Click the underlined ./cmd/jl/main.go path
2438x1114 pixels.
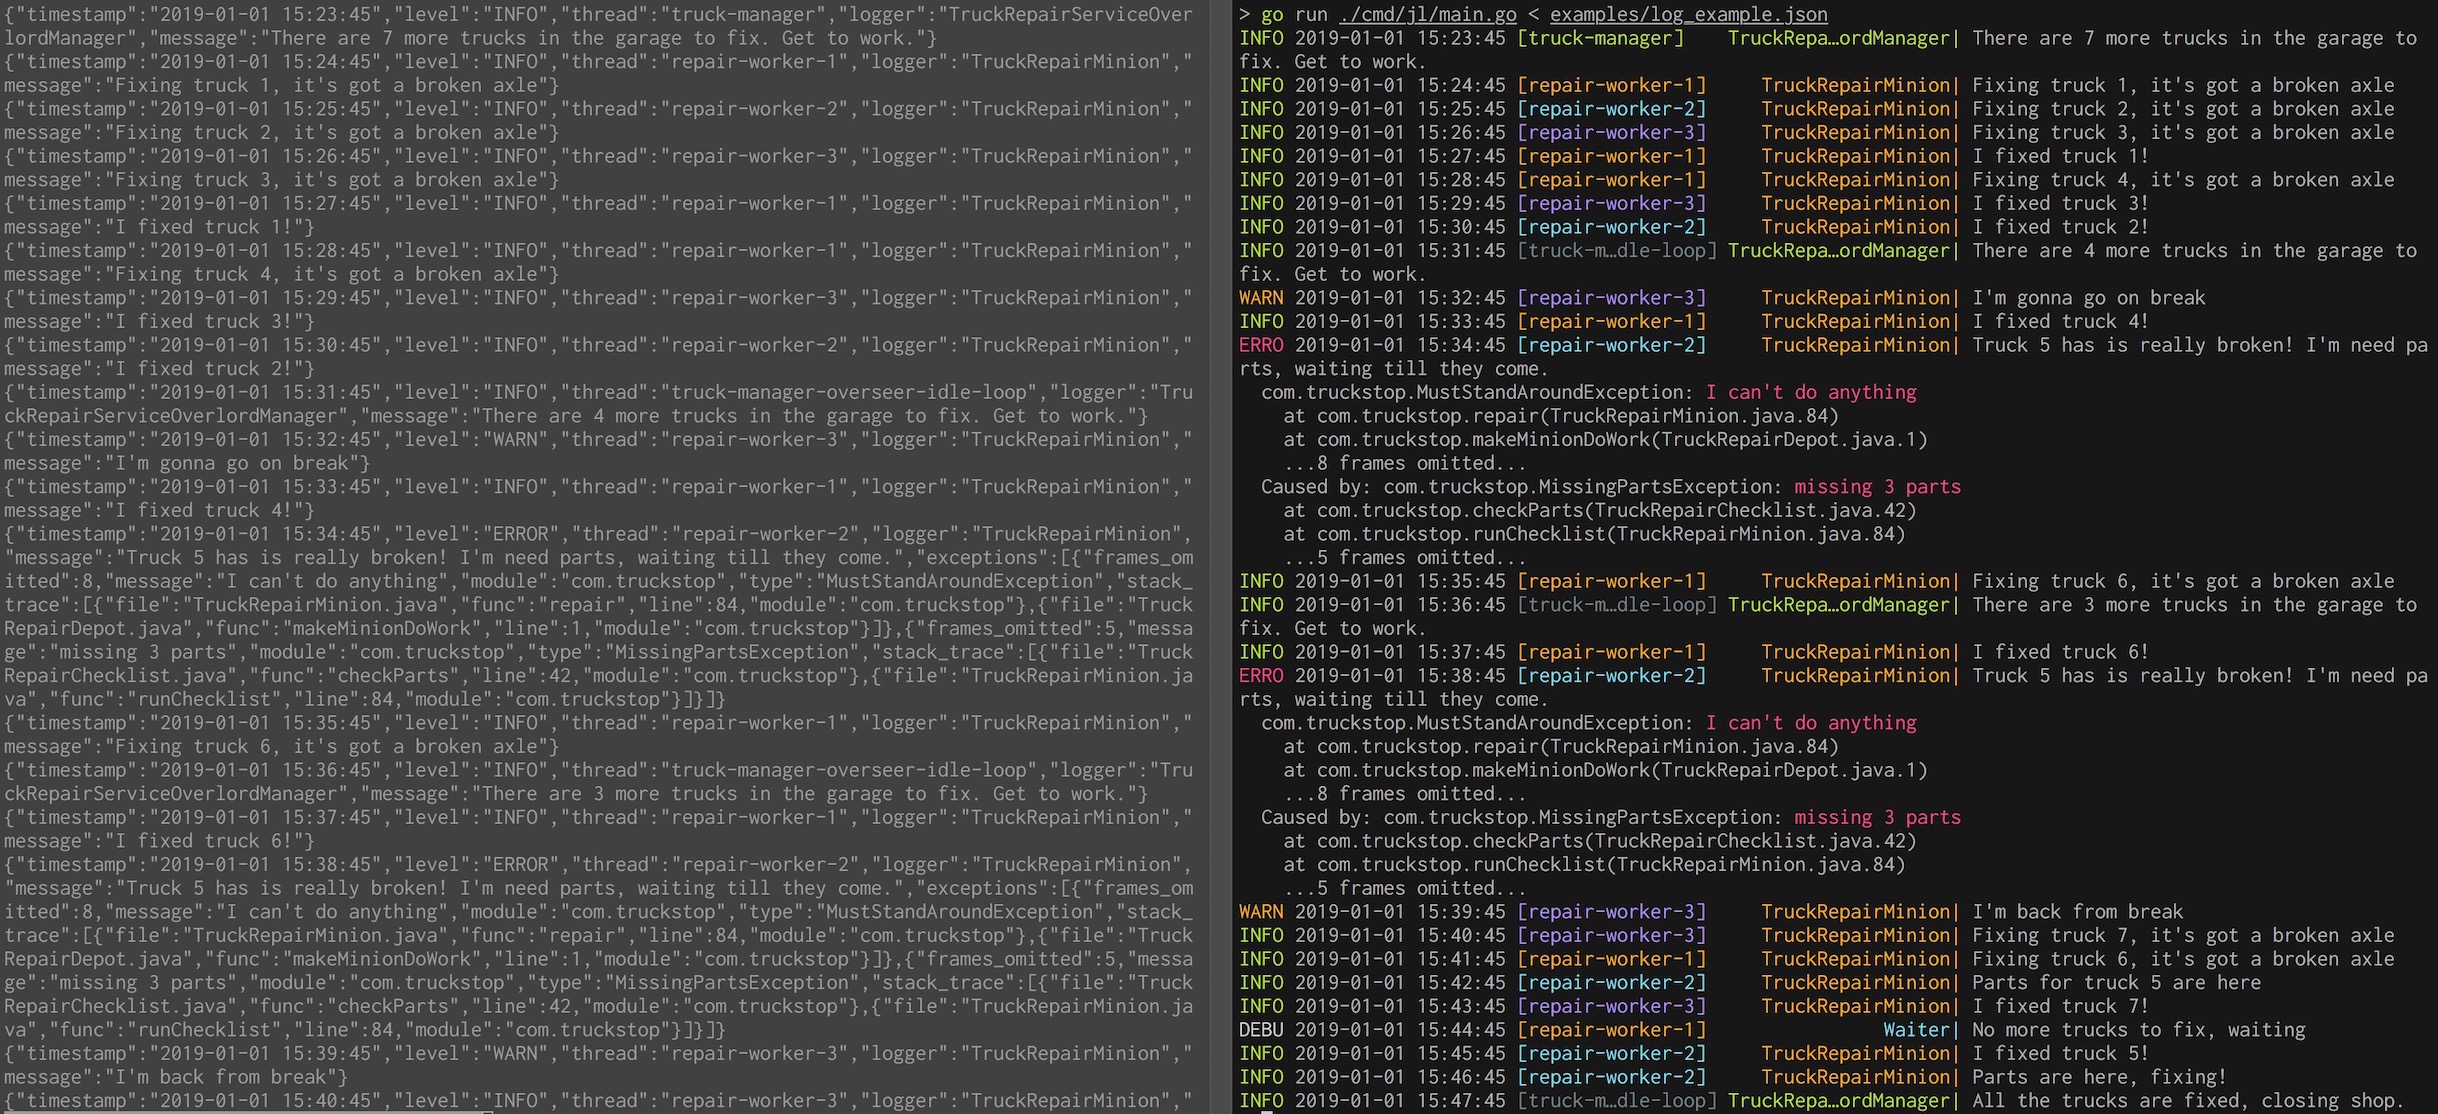pos(1428,14)
